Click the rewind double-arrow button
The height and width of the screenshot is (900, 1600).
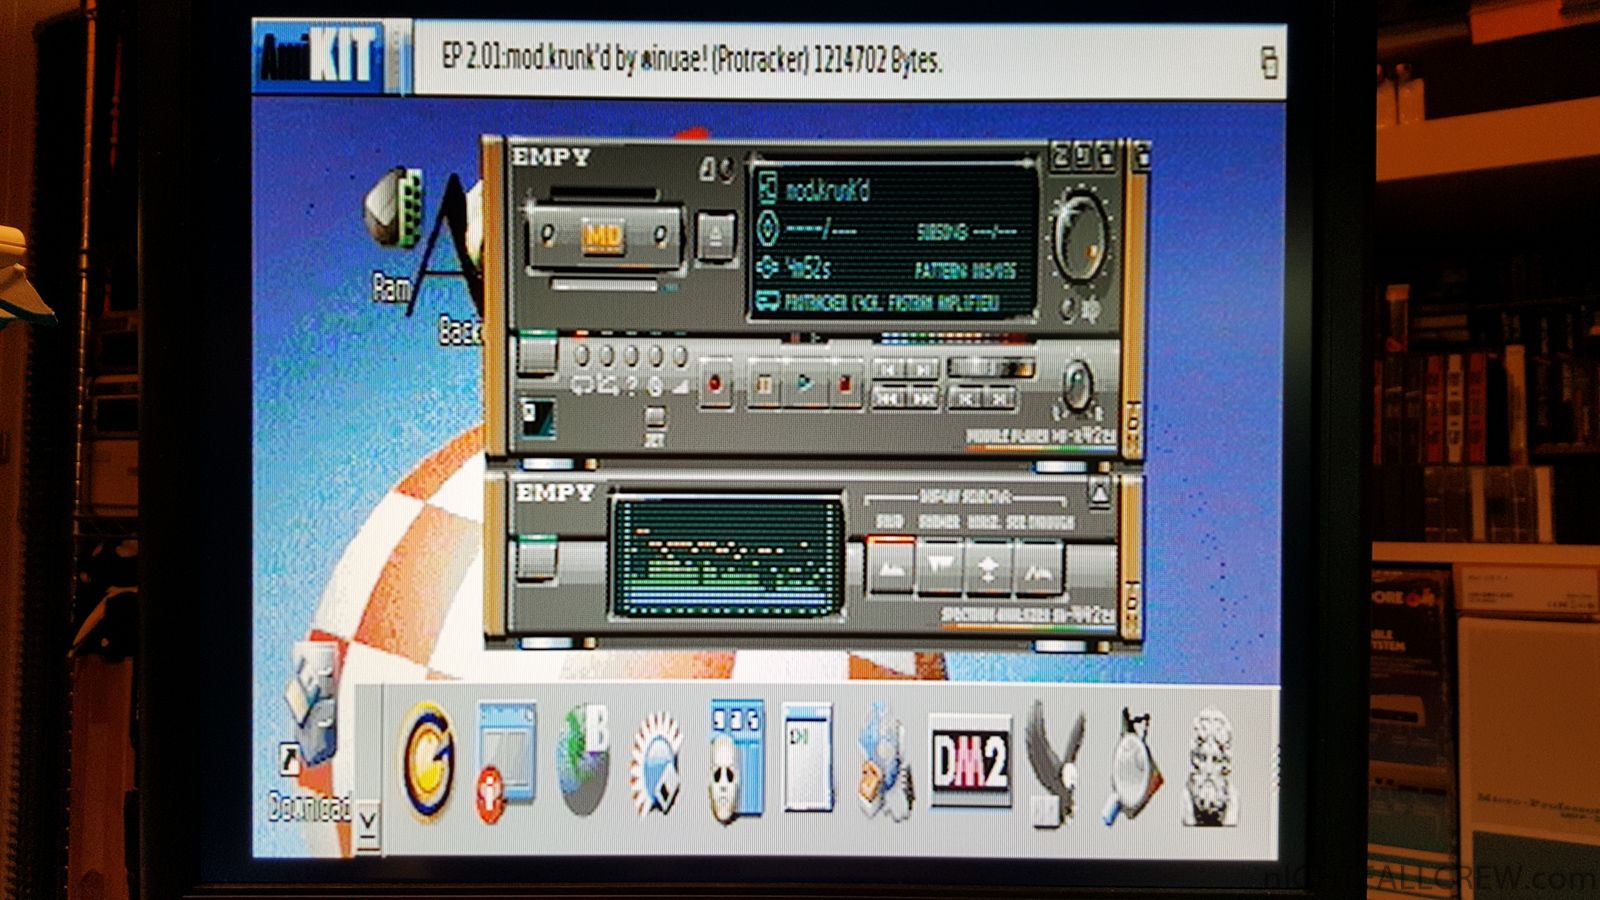[x=888, y=399]
